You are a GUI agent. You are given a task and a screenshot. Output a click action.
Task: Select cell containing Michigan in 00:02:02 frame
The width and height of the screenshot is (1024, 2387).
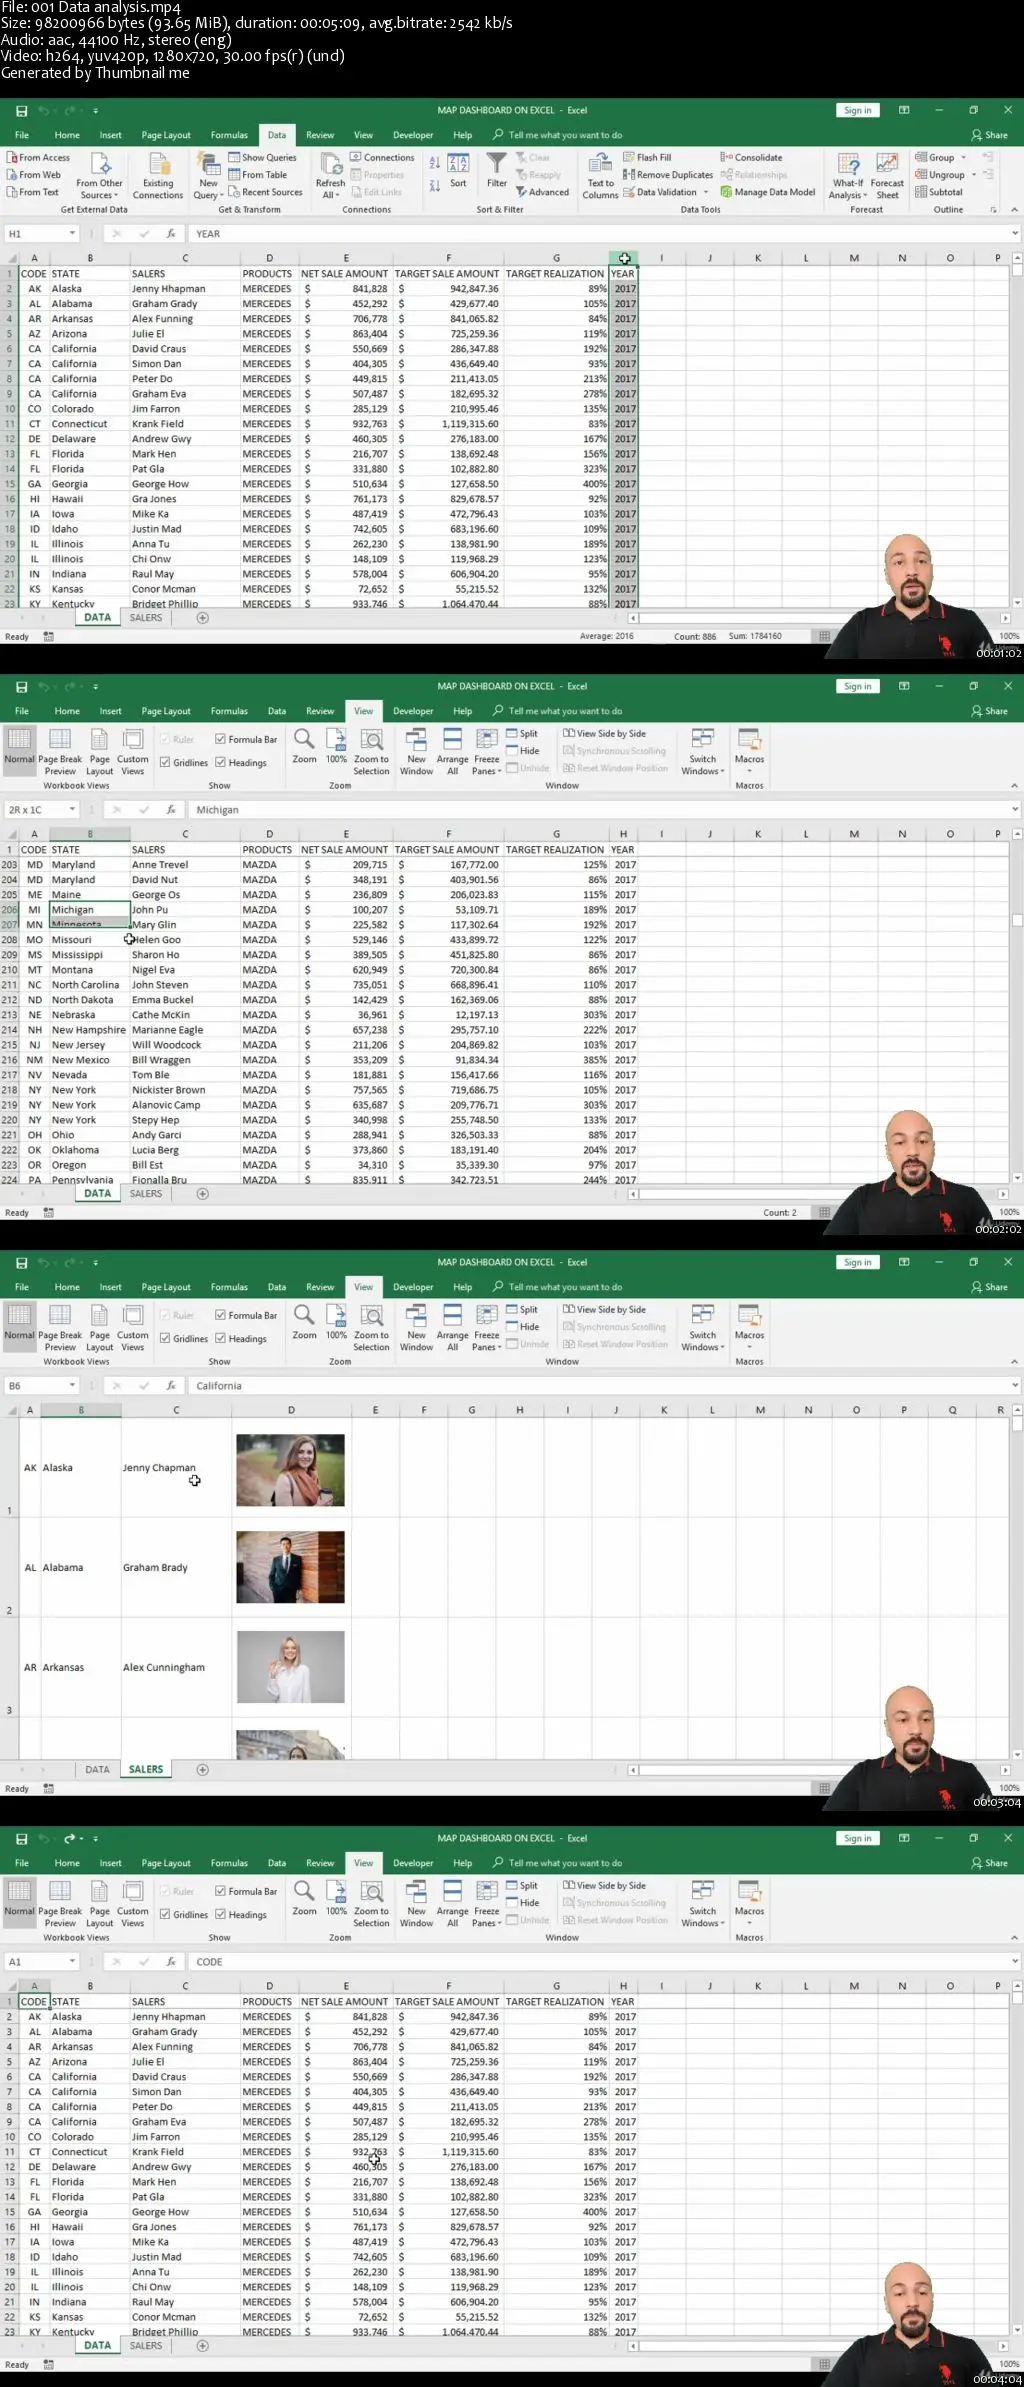pyautogui.click(x=89, y=910)
